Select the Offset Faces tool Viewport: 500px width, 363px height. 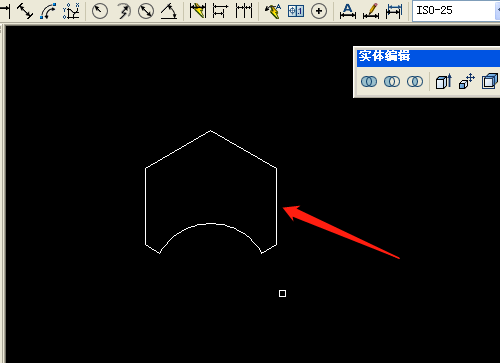click(490, 81)
